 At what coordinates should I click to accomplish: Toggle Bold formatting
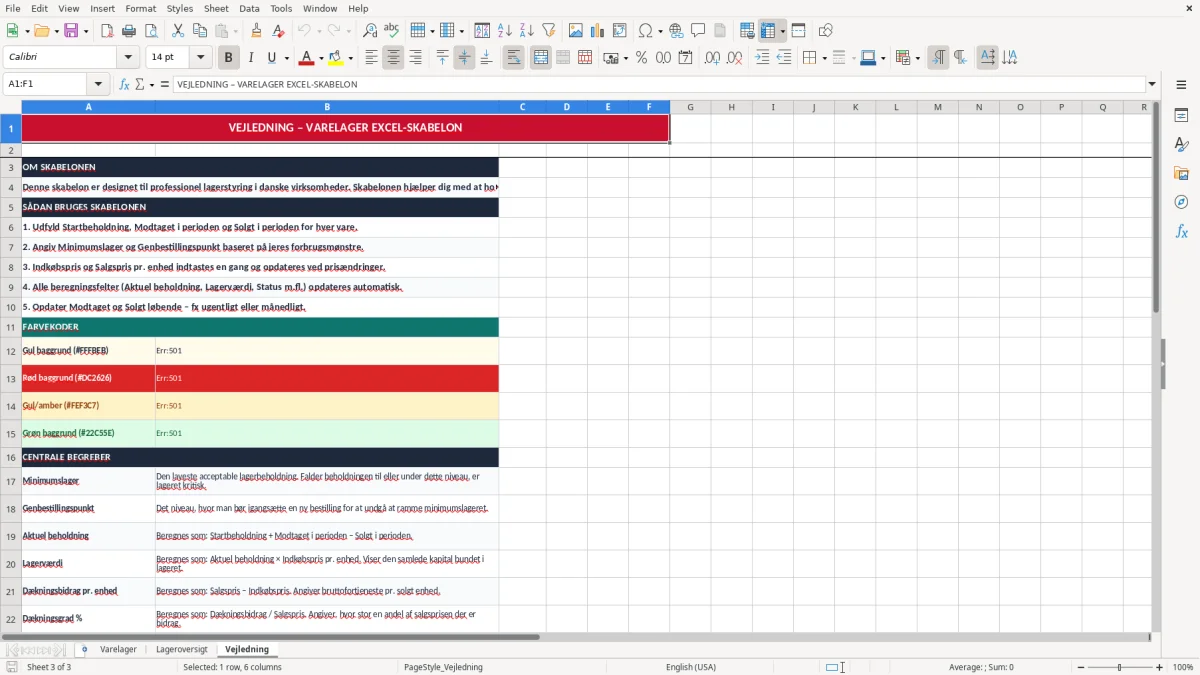228,58
